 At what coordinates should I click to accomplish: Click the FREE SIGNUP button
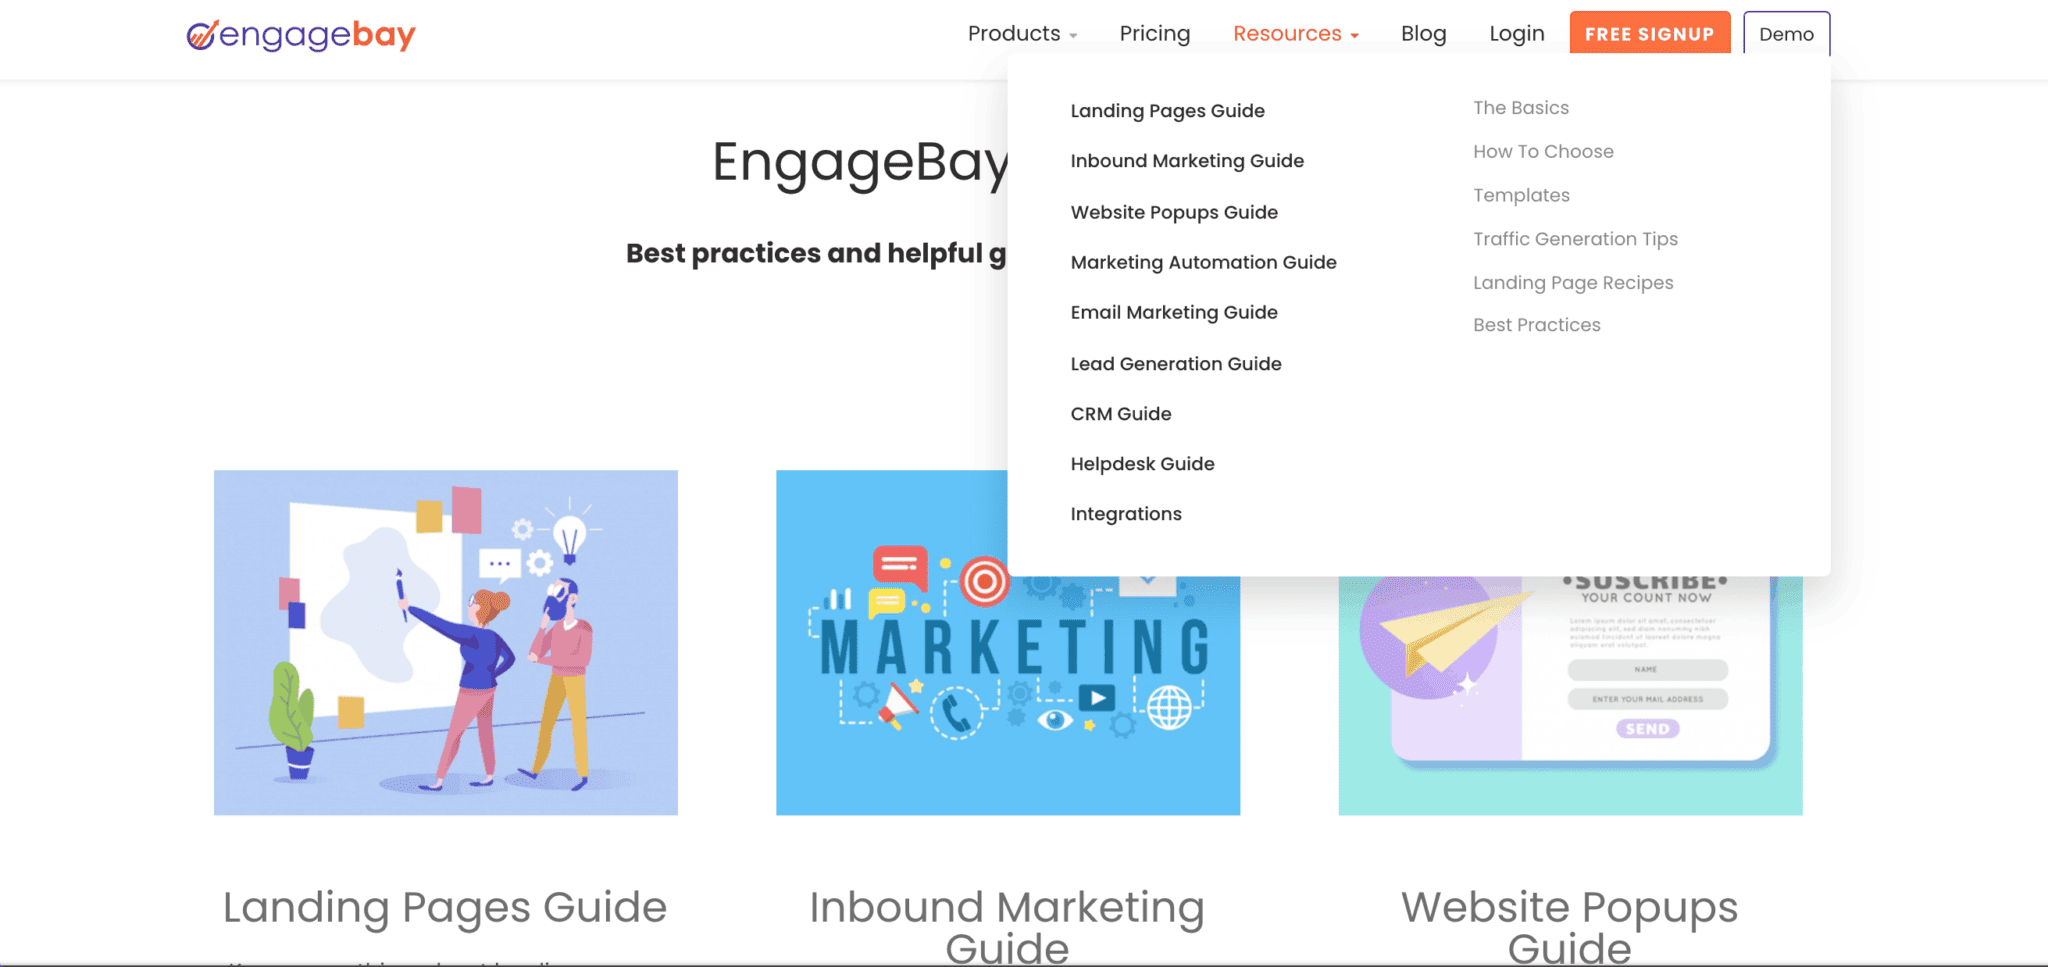tap(1650, 34)
